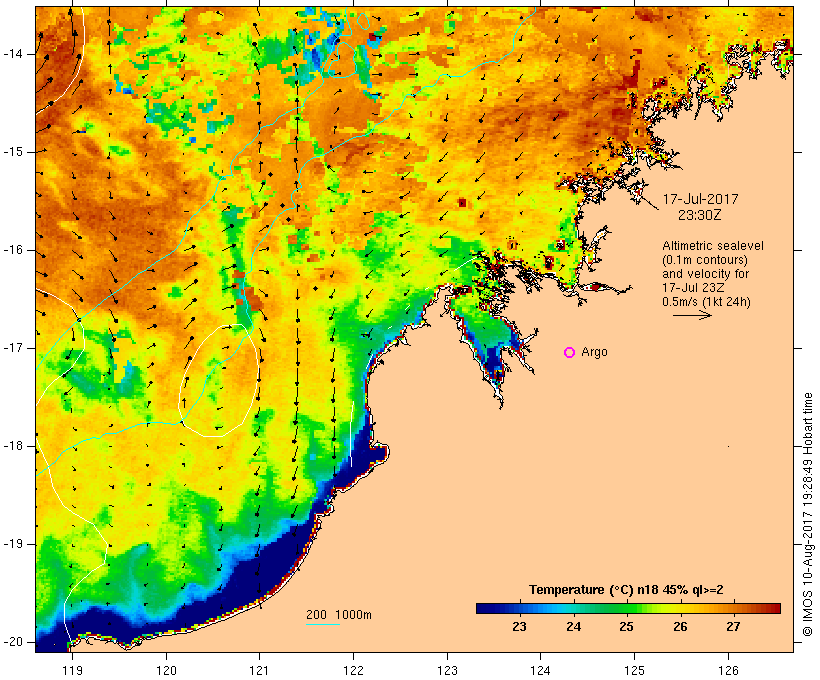Click colorbar label '26'
The image size is (820, 680).
coord(680,627)
